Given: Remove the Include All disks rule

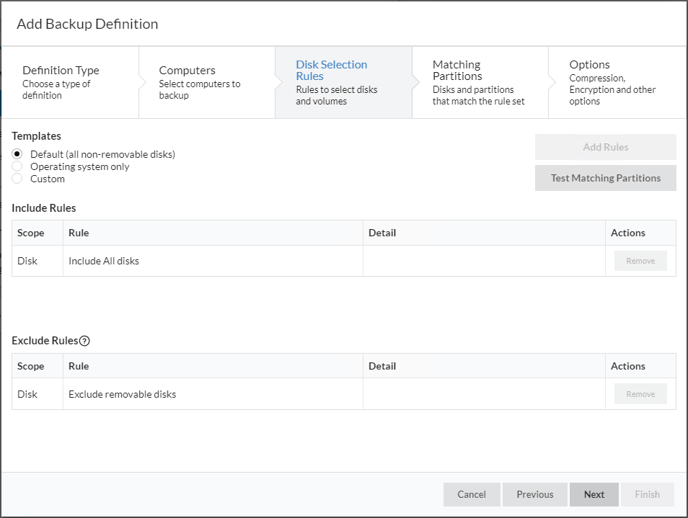Looking at the screenshot, I should point(640,261).
